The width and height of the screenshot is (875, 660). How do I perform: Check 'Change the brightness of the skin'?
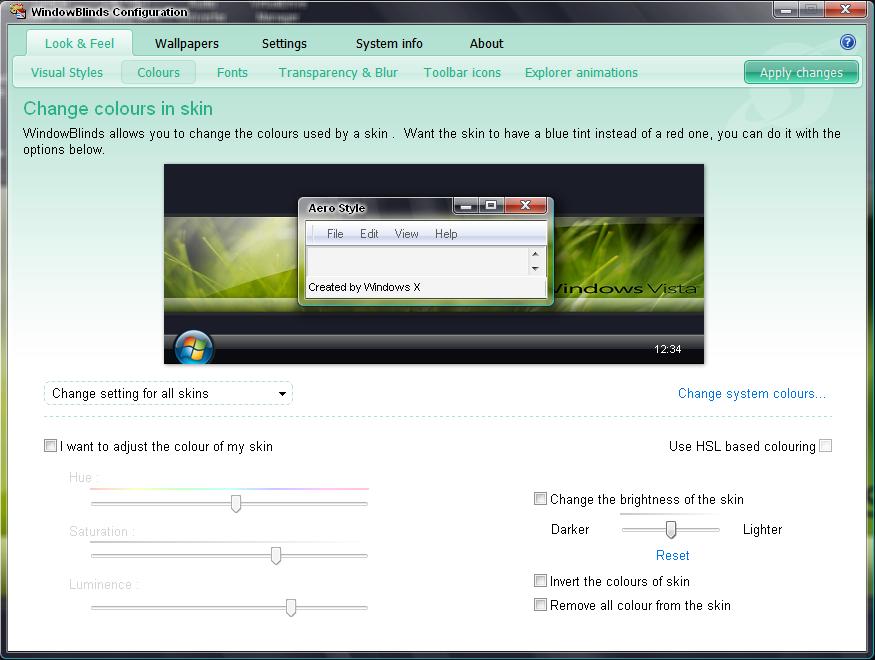(x=540, y=498)
